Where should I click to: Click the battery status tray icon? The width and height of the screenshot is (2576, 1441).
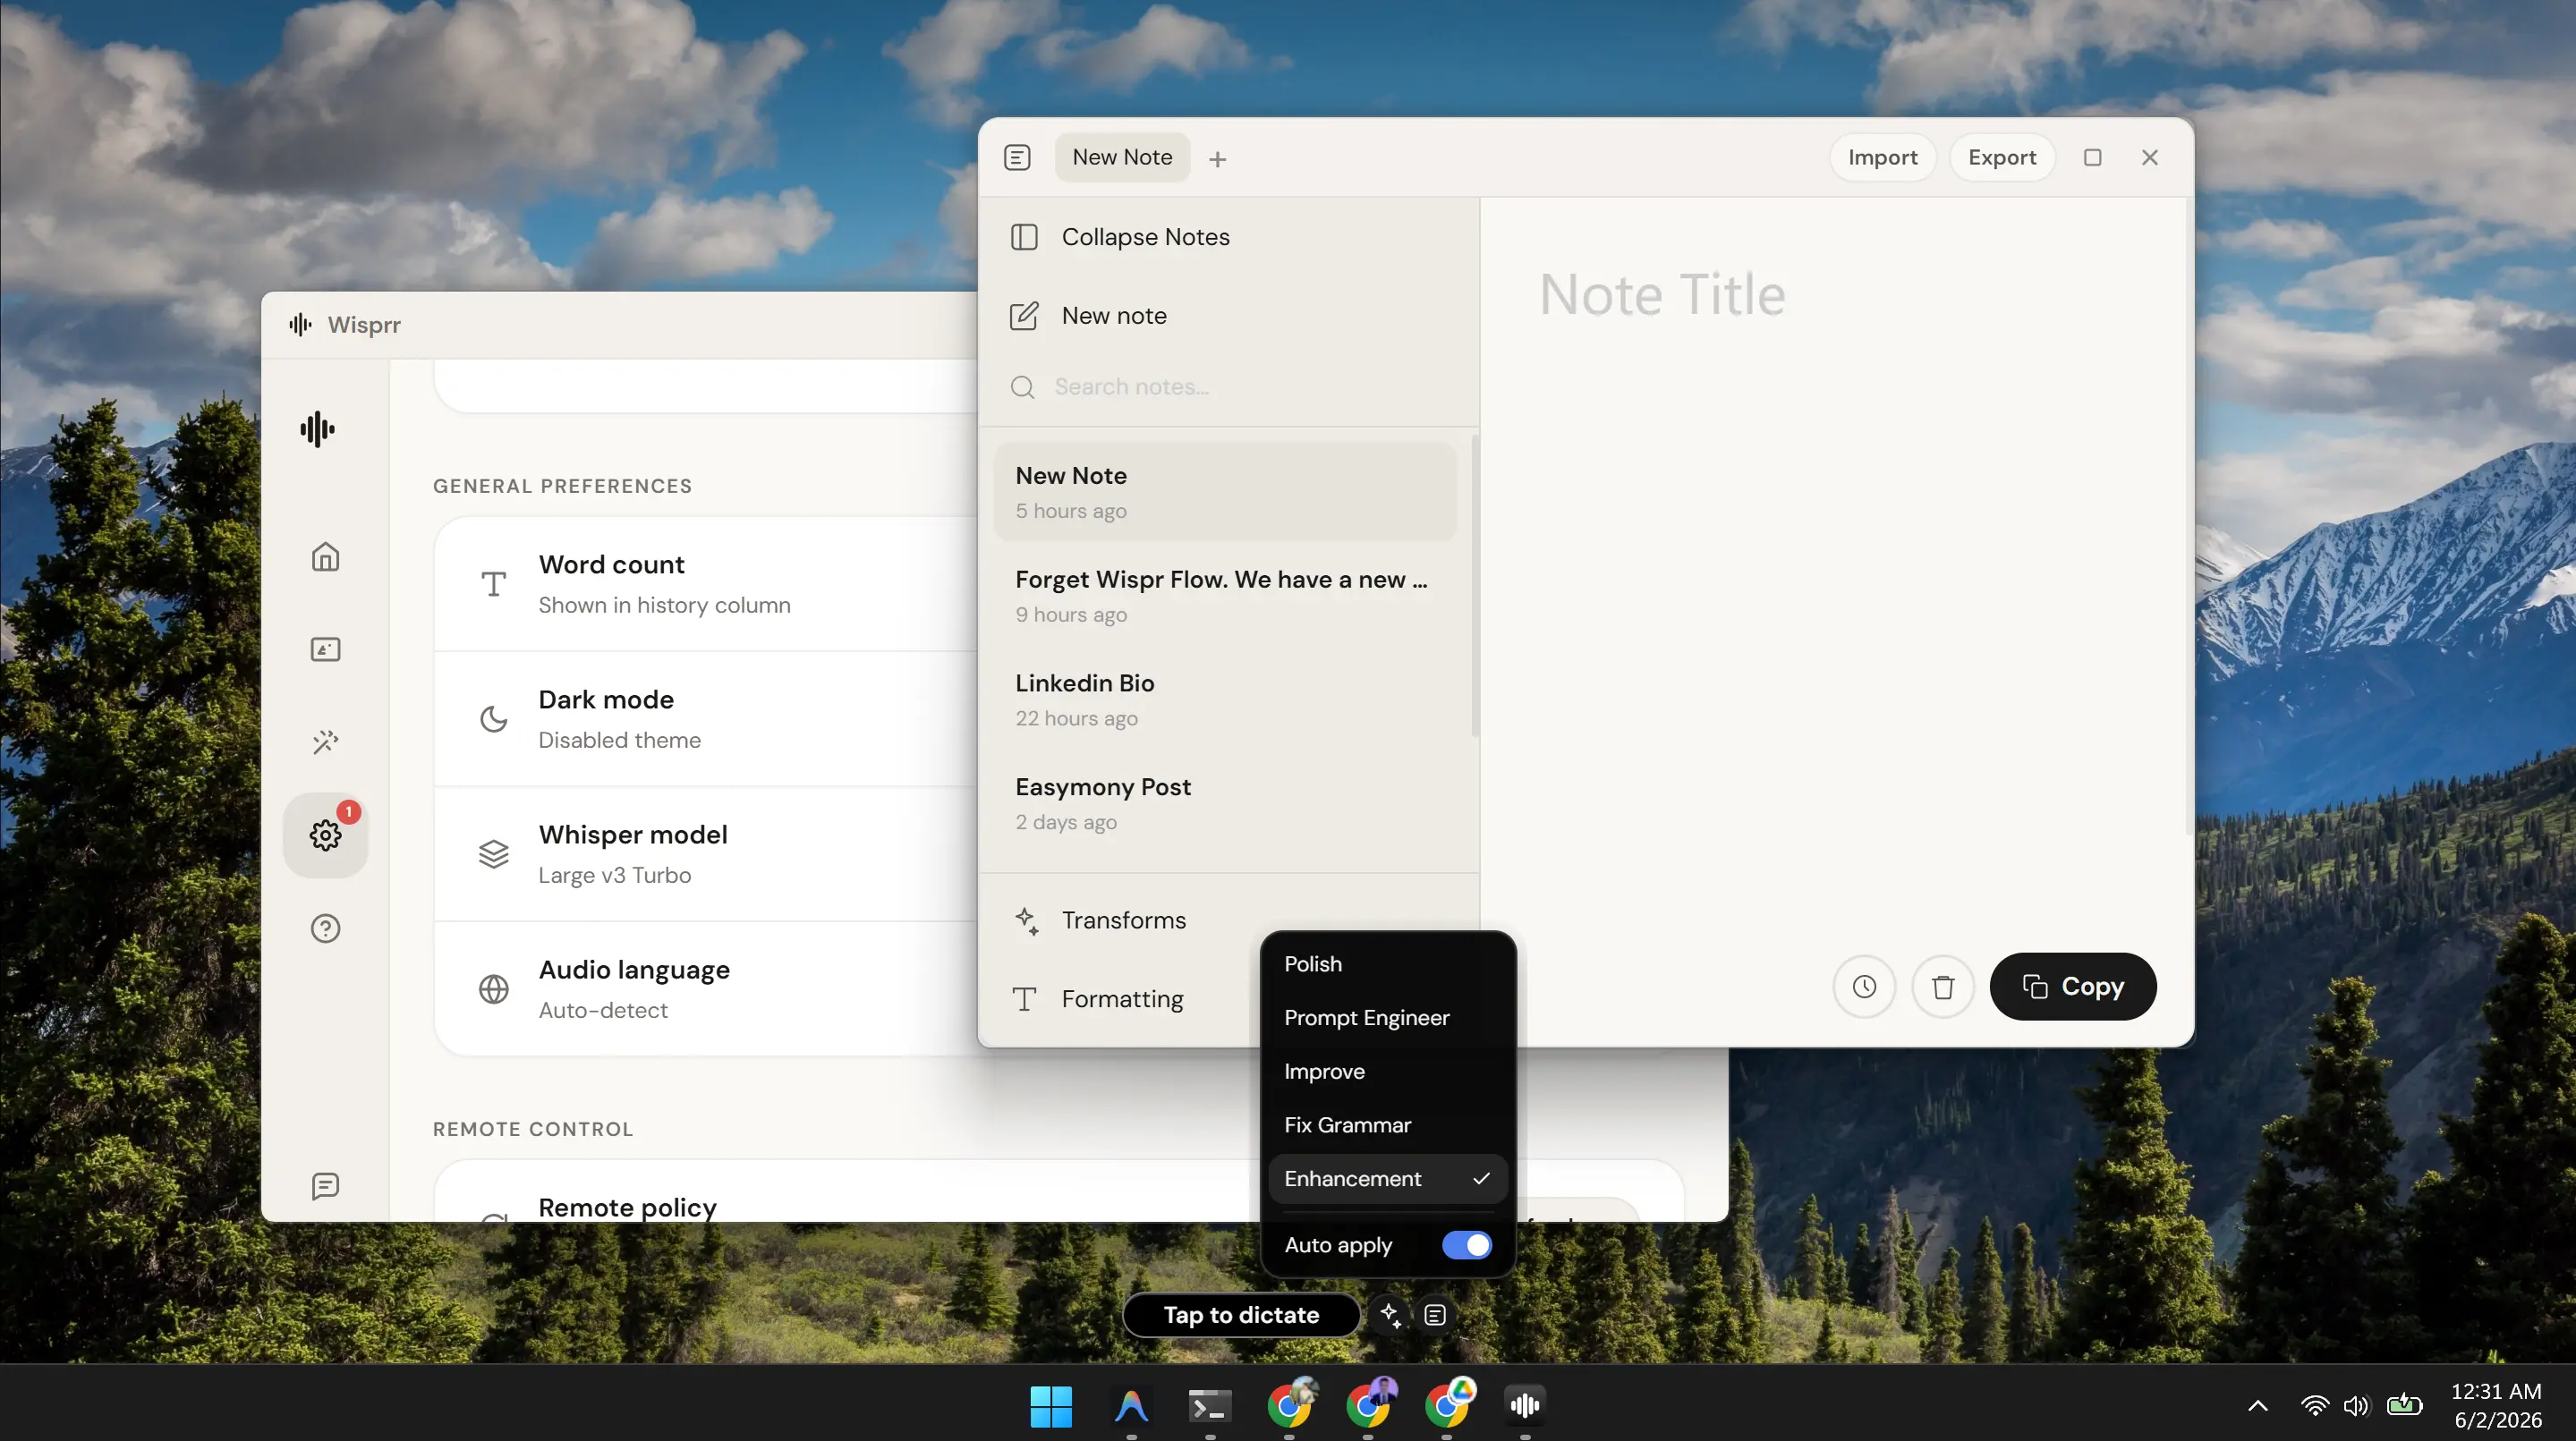pyautogui.click(x=2404, y=1406)
